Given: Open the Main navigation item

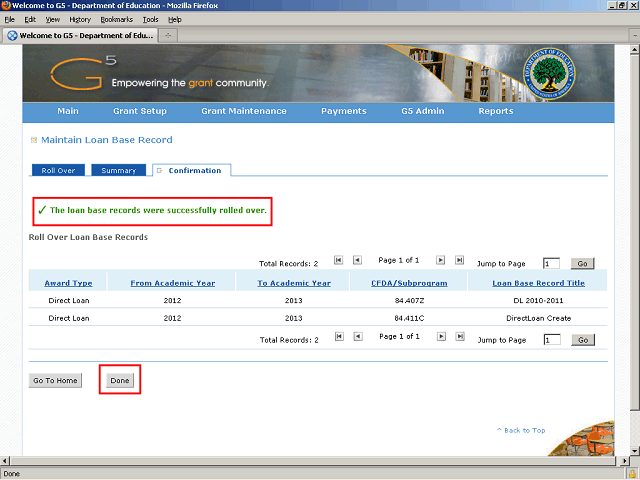Looking at the screenshot, I should pyautogui.click(x=68, y=111).
